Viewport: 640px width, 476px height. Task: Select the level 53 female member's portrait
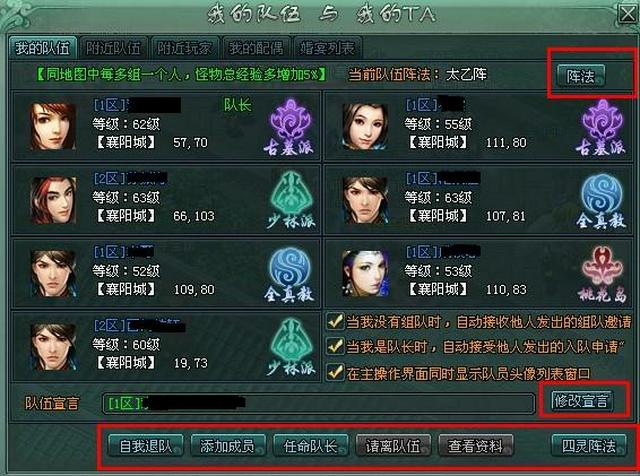click(365, 273)
